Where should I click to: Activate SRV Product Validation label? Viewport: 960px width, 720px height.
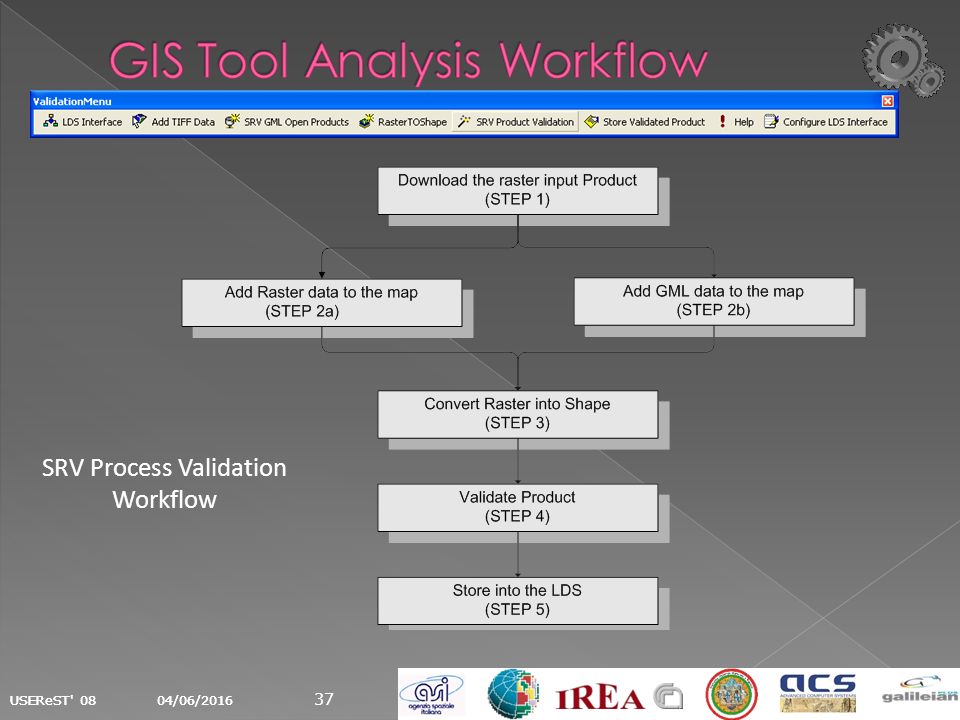click(525, 122)
